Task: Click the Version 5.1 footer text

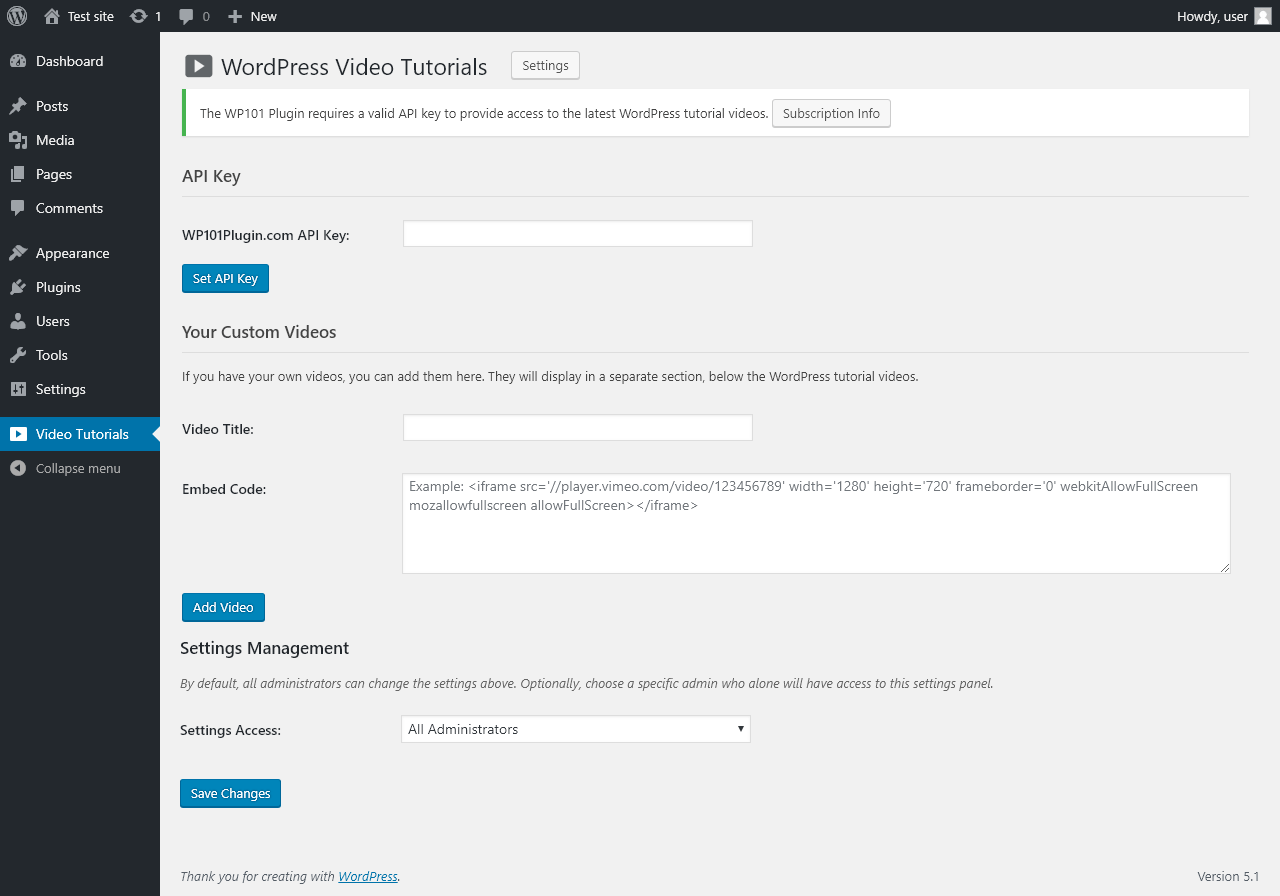Action: (x=1228, y=876)
